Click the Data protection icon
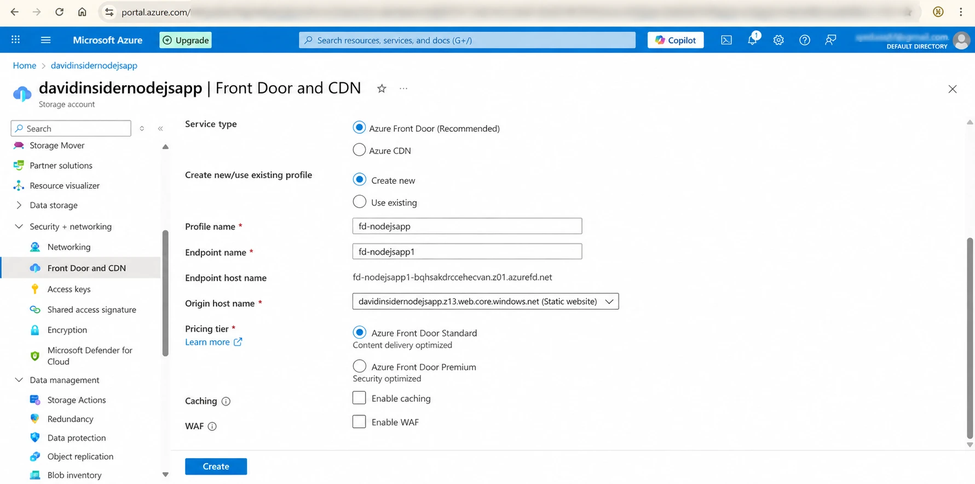Image resolution: width=975 pixels, height=484 pixels. point(35,438)
